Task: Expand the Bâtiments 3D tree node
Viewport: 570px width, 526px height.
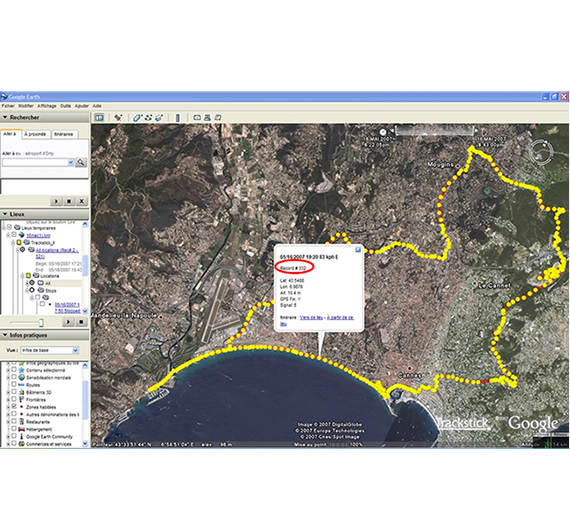Action: coord(8,392)
